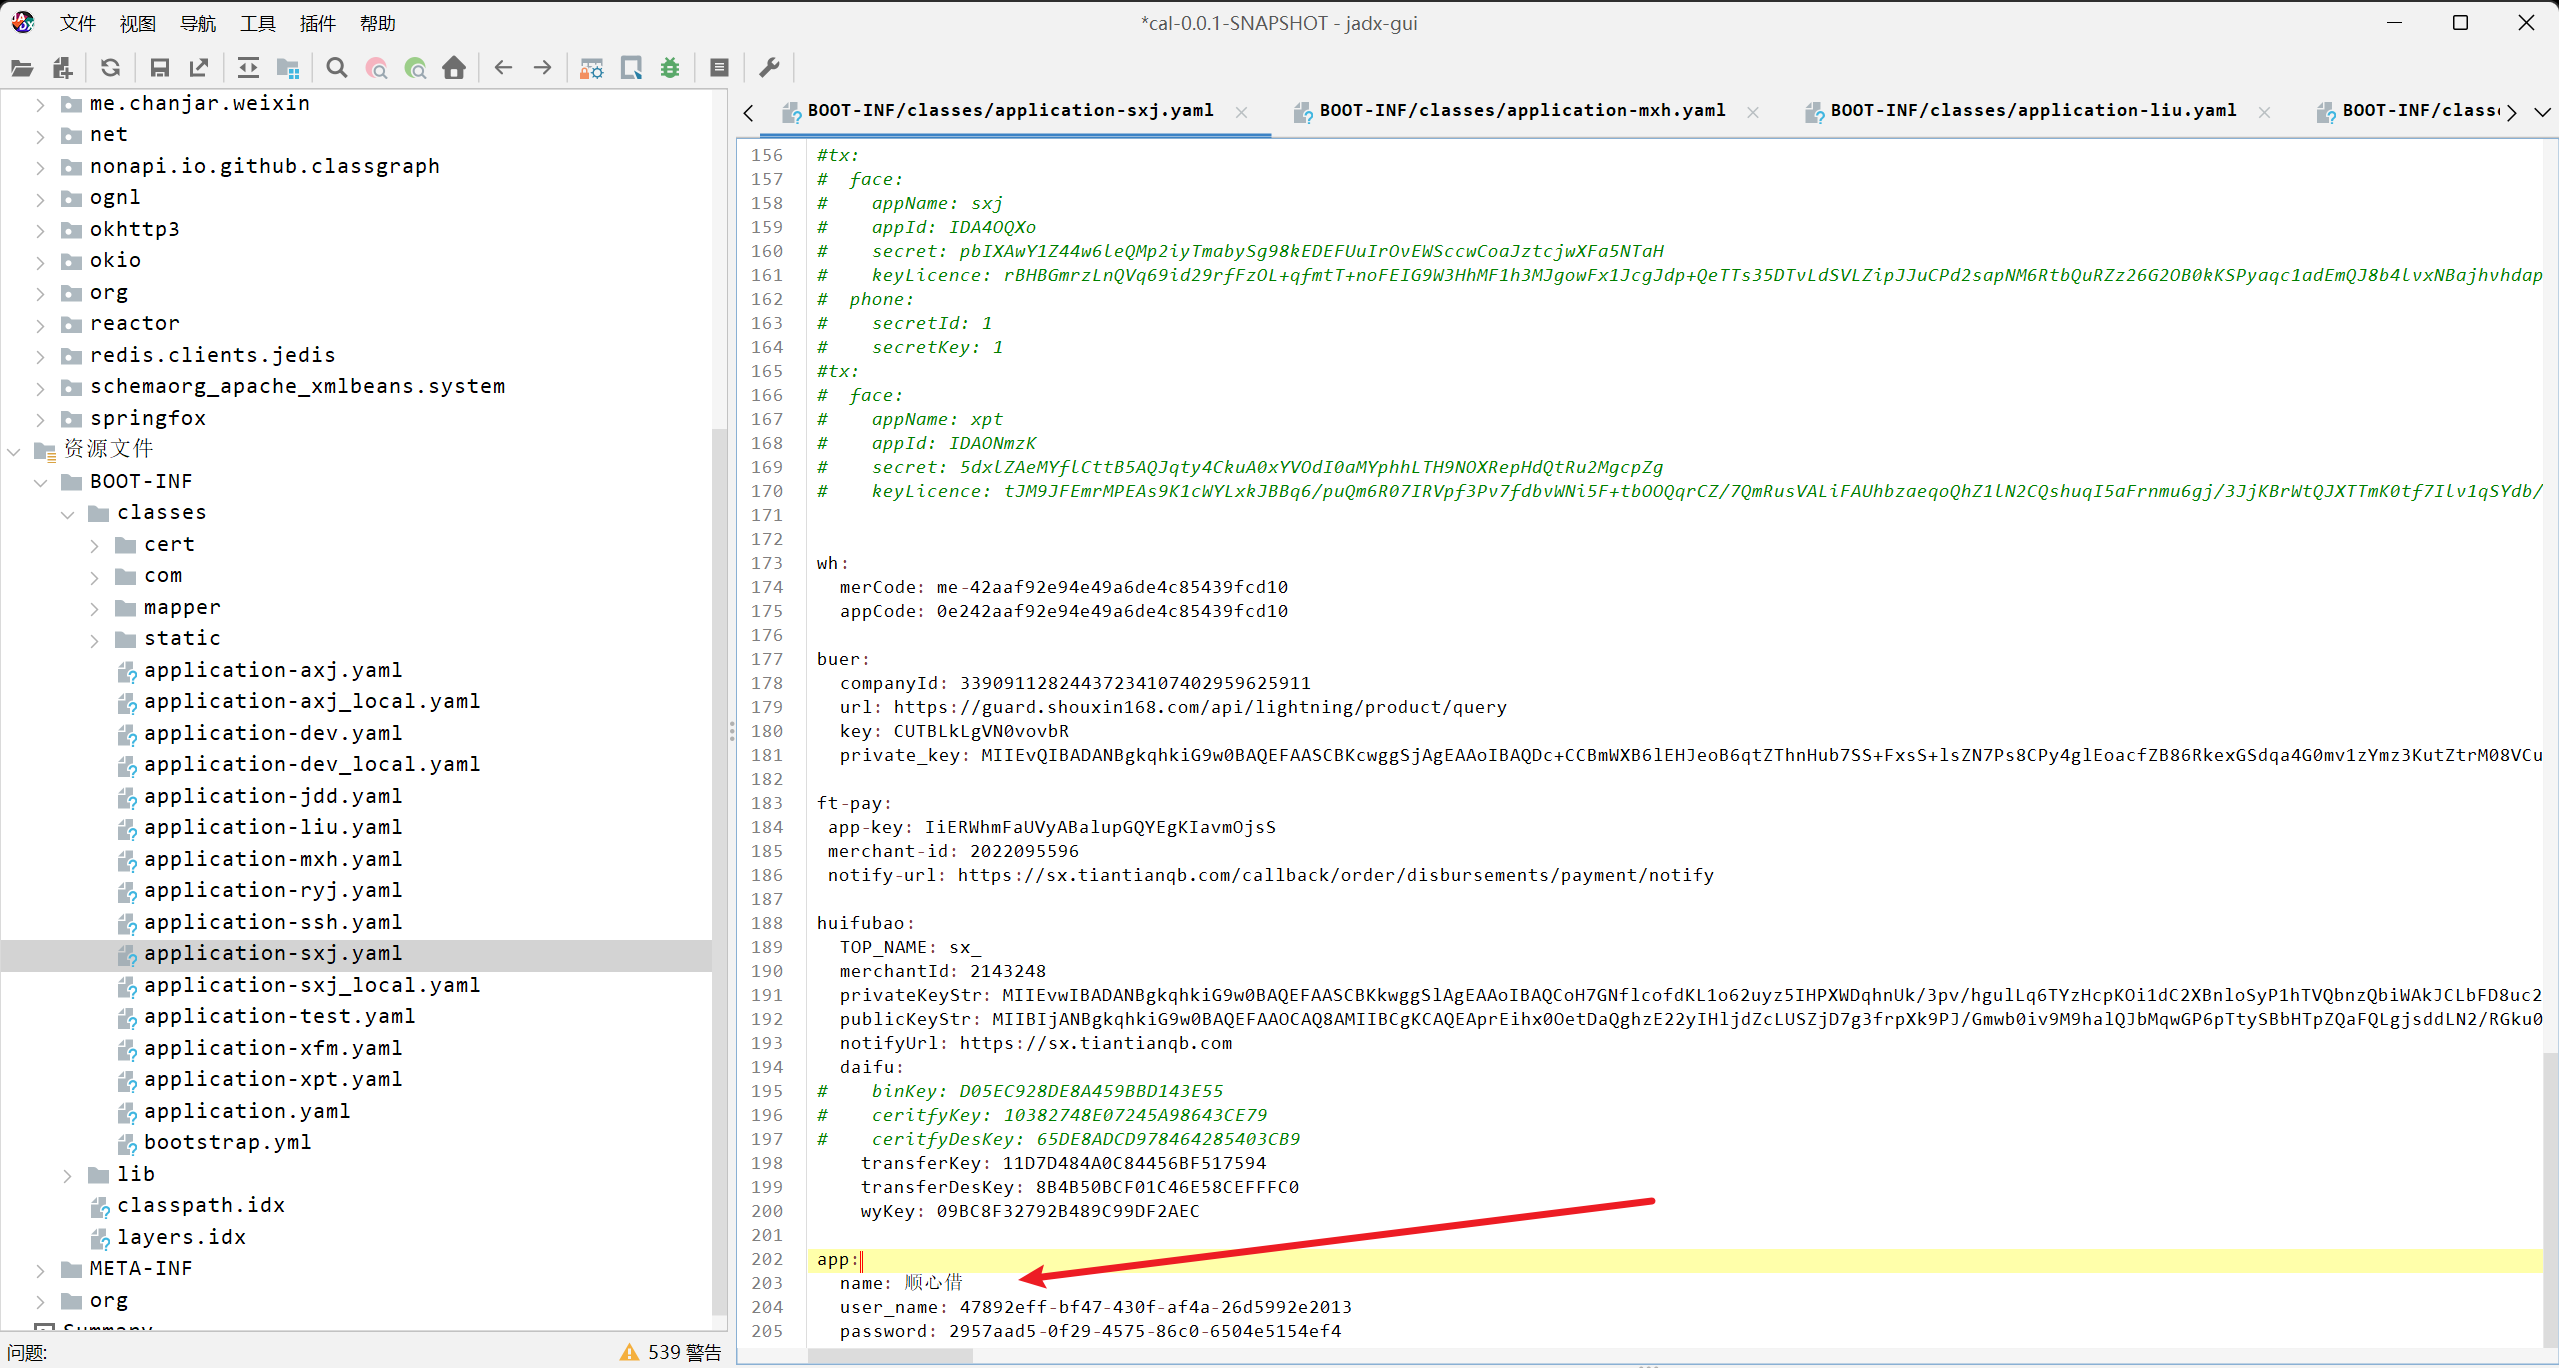Open the 导航 menu
Screen dimensions: 2559x1368
(197, 23)
